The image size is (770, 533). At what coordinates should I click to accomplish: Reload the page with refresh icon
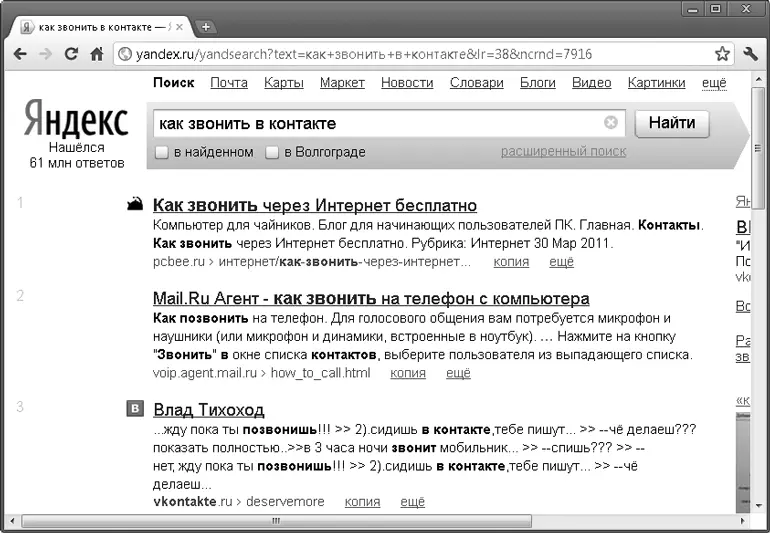click(x=71, y=54)
